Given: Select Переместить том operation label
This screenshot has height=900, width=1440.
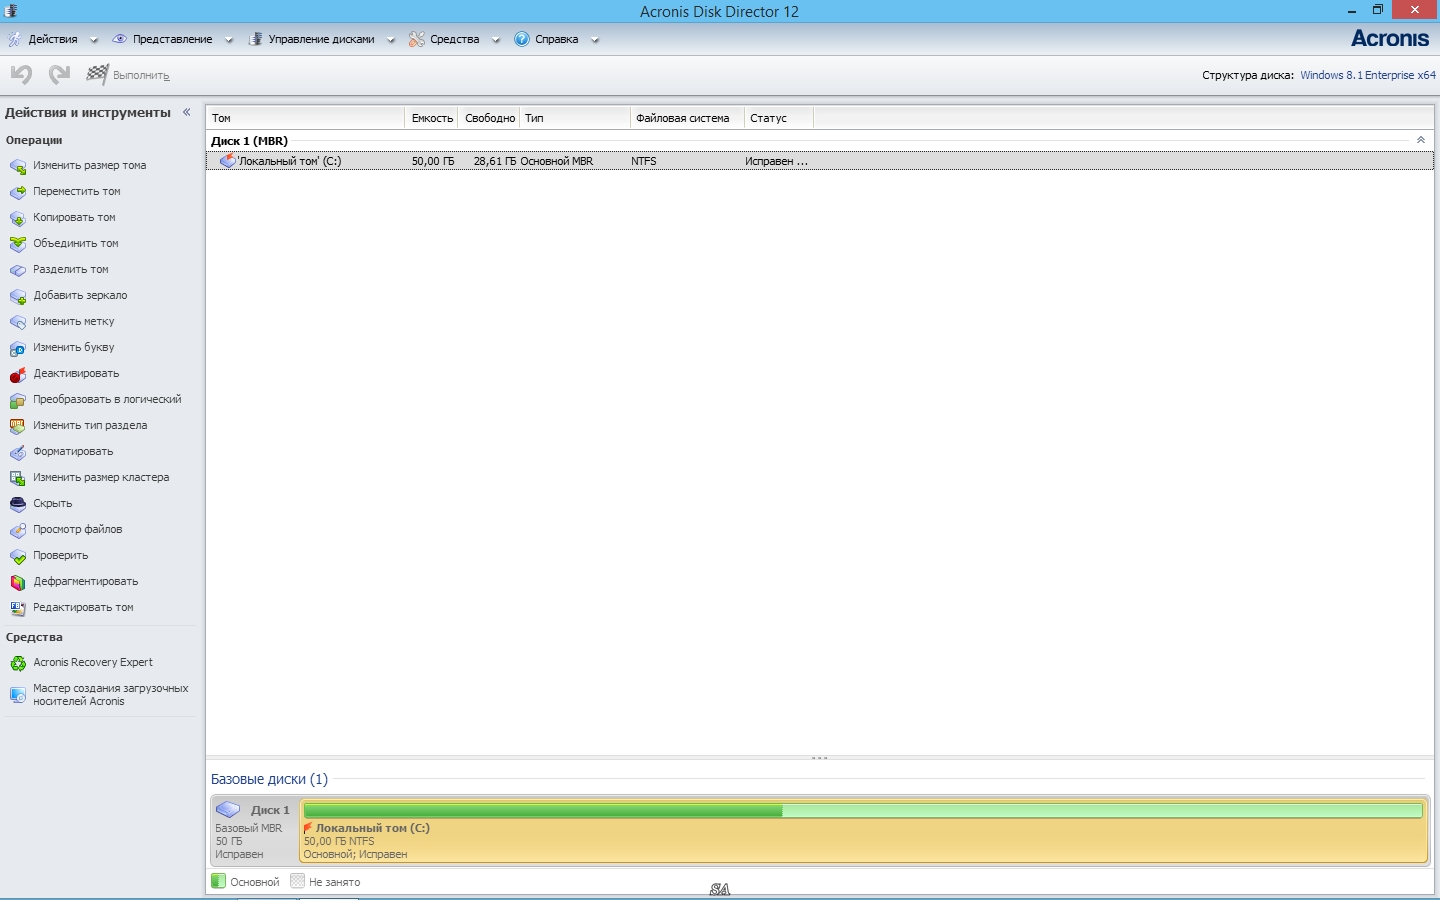Looking at the screenshot, I should [77, 191].
